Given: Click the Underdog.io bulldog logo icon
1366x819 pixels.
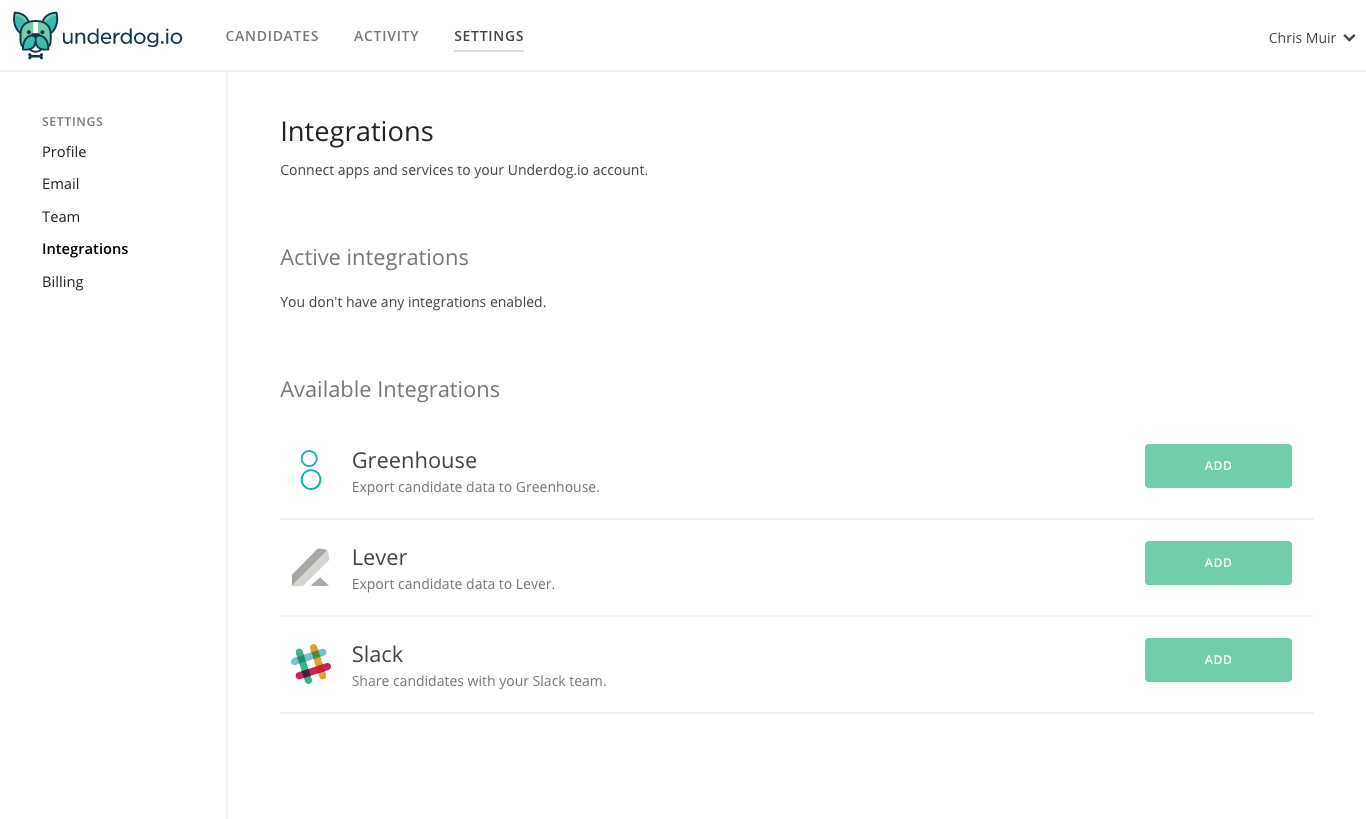Looking at the screenshot, I should (36, 36).
